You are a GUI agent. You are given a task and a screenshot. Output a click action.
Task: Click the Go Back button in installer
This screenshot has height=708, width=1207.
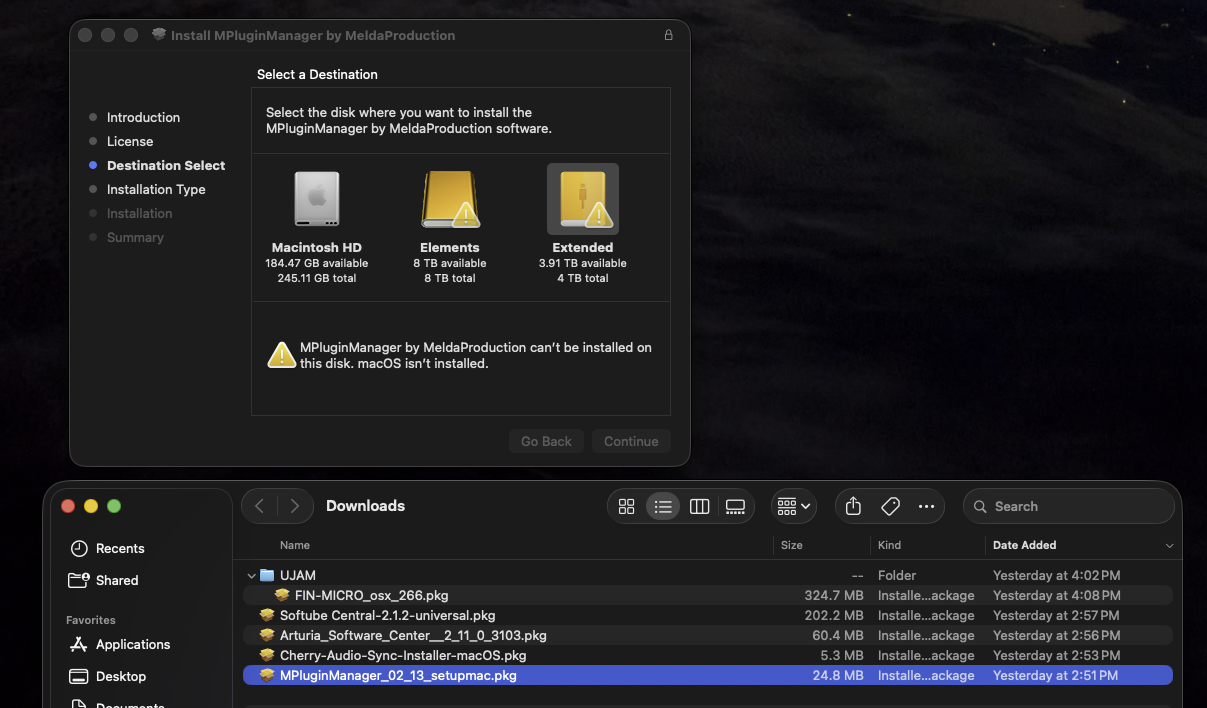click(546, 441)
